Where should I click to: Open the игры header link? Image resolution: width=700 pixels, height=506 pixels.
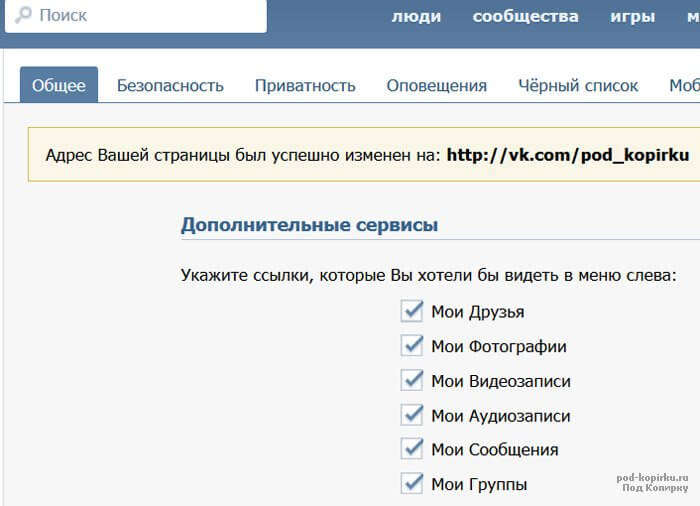pos(633,17)
